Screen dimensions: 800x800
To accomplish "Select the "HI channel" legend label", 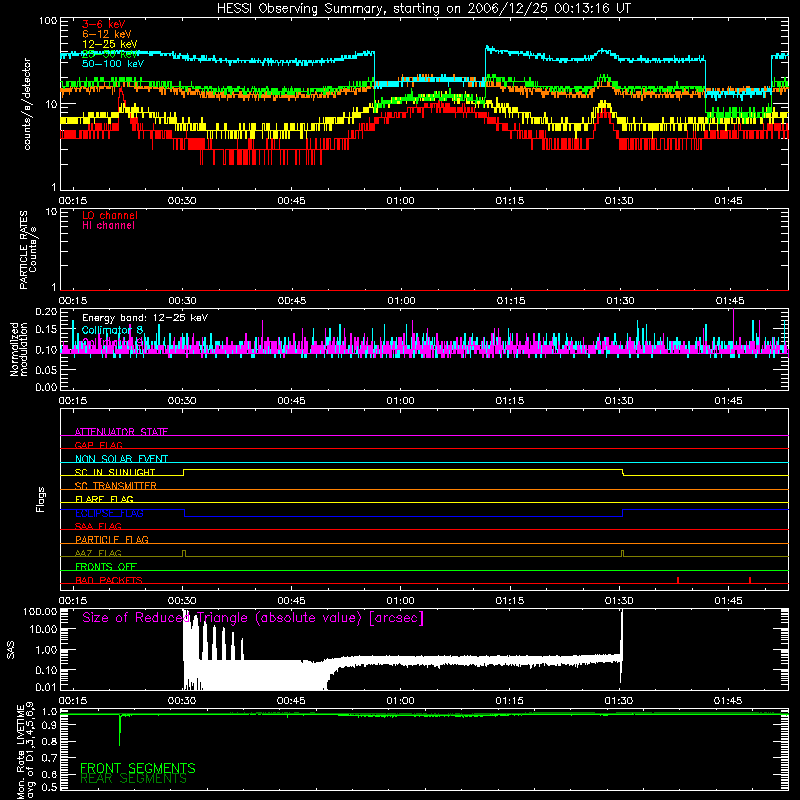I will [108, 226].
